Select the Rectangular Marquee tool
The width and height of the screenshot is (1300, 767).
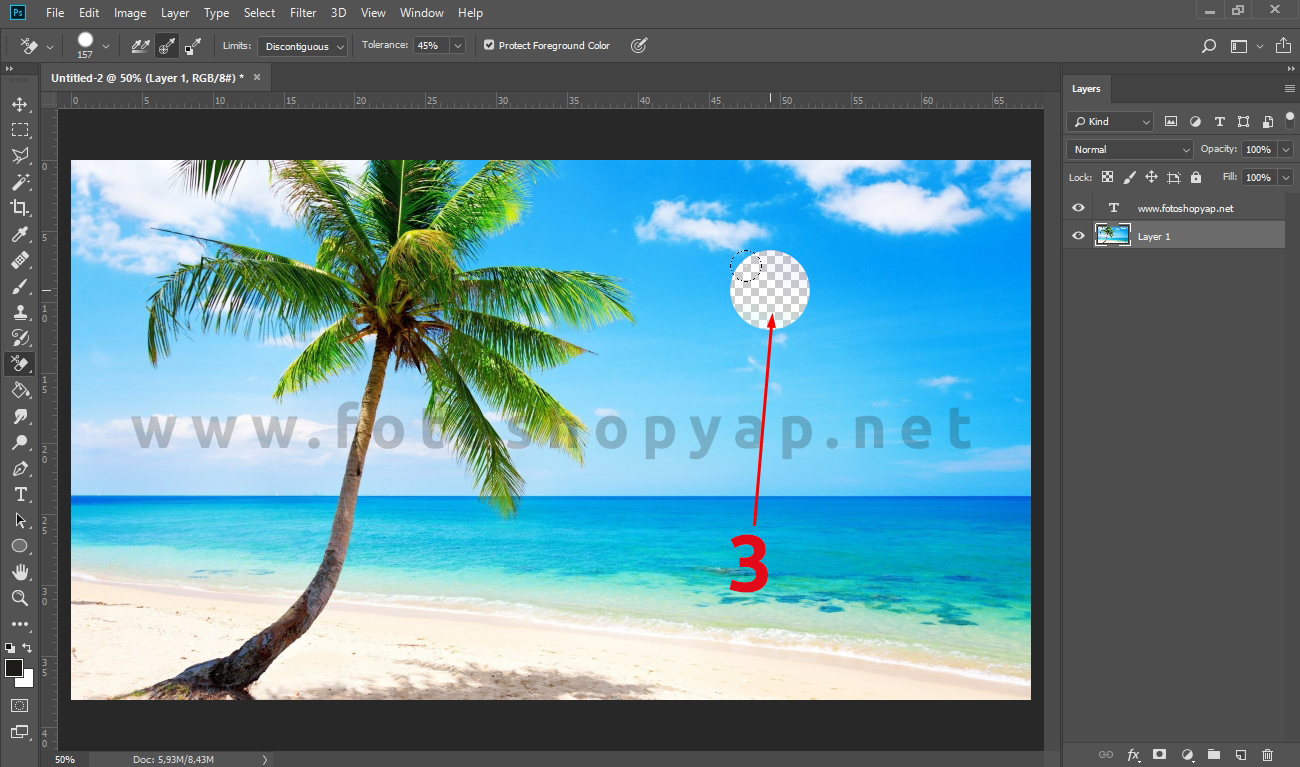tap(19, 130)
